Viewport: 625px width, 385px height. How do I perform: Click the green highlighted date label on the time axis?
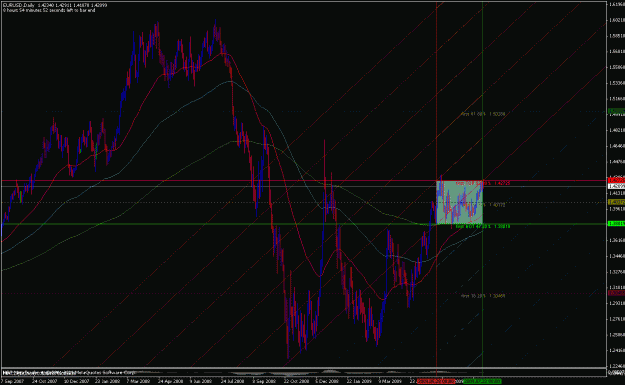pos(482,381)
